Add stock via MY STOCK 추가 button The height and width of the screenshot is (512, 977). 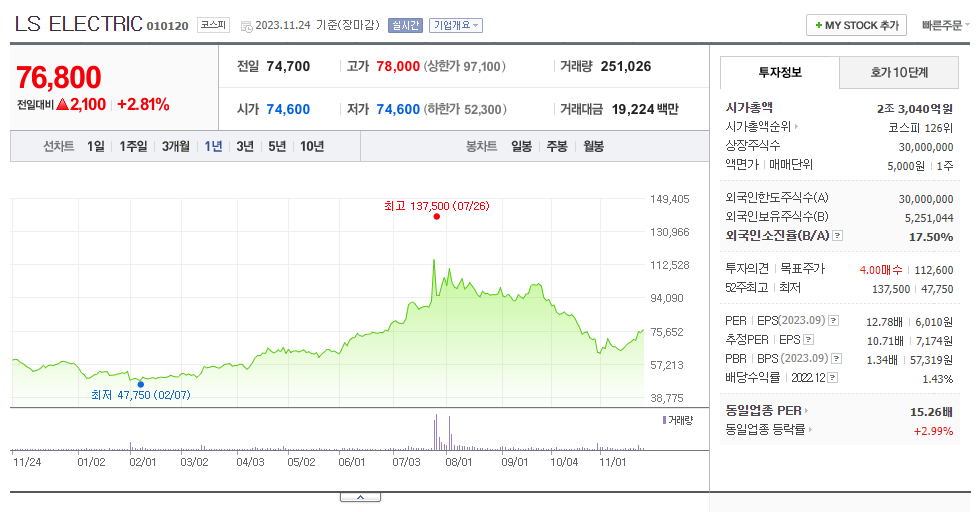[856, 26]
